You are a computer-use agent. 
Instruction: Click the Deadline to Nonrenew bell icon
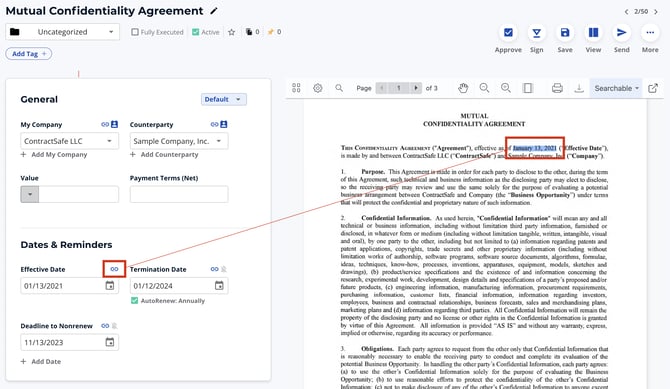[x=115, y=326]
